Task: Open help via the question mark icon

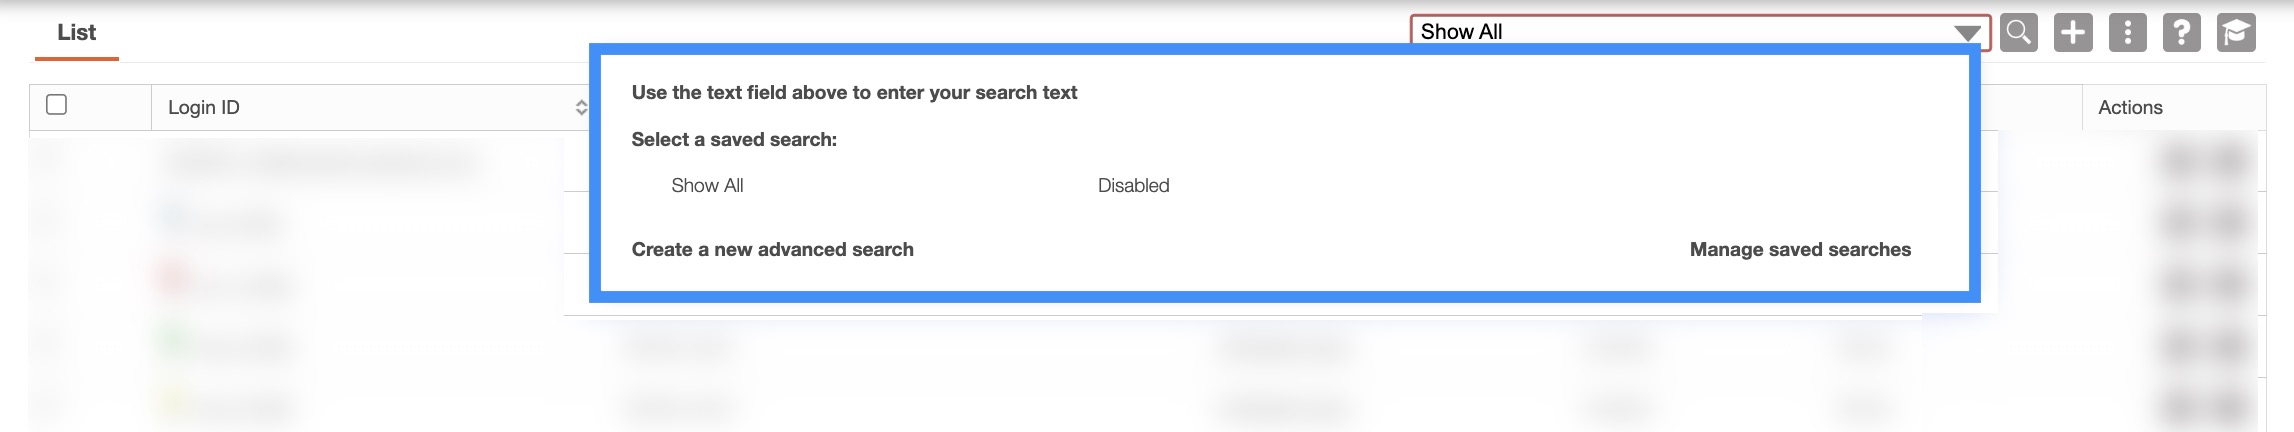Action: tap(2181, 32)
